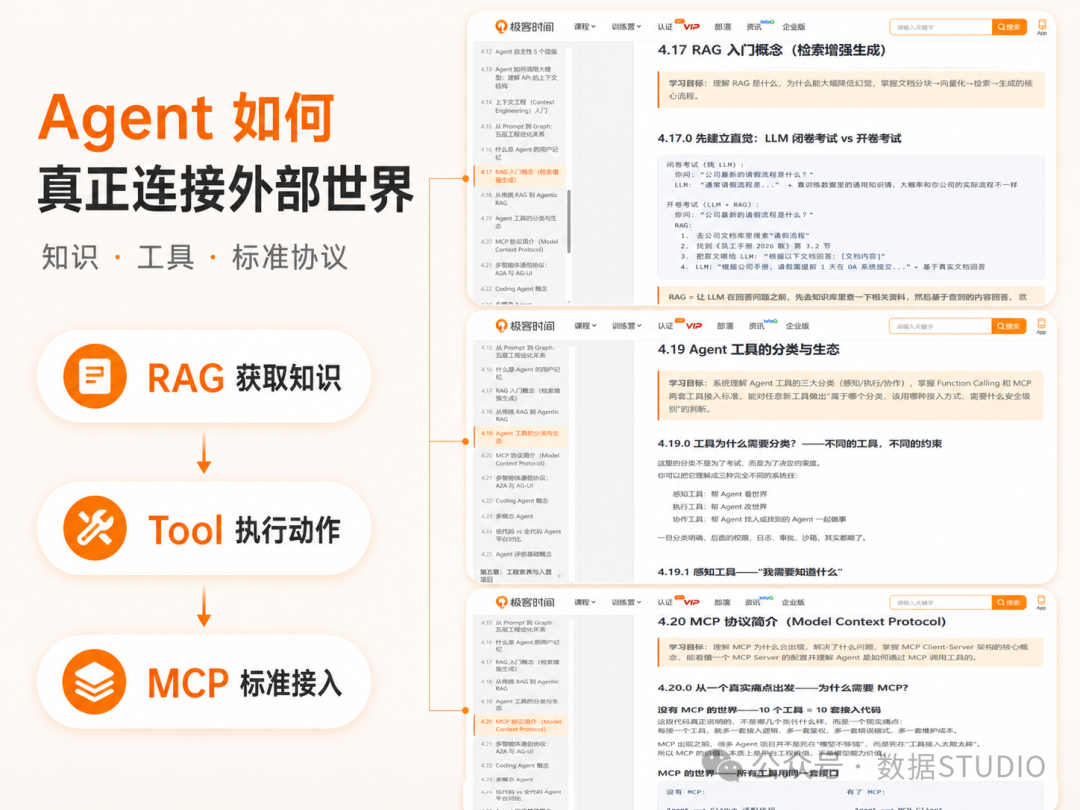Select lesson 4.18 in the 4.17 RAG page sidebar
The image size is (1080, 810).
coord(519,199)
